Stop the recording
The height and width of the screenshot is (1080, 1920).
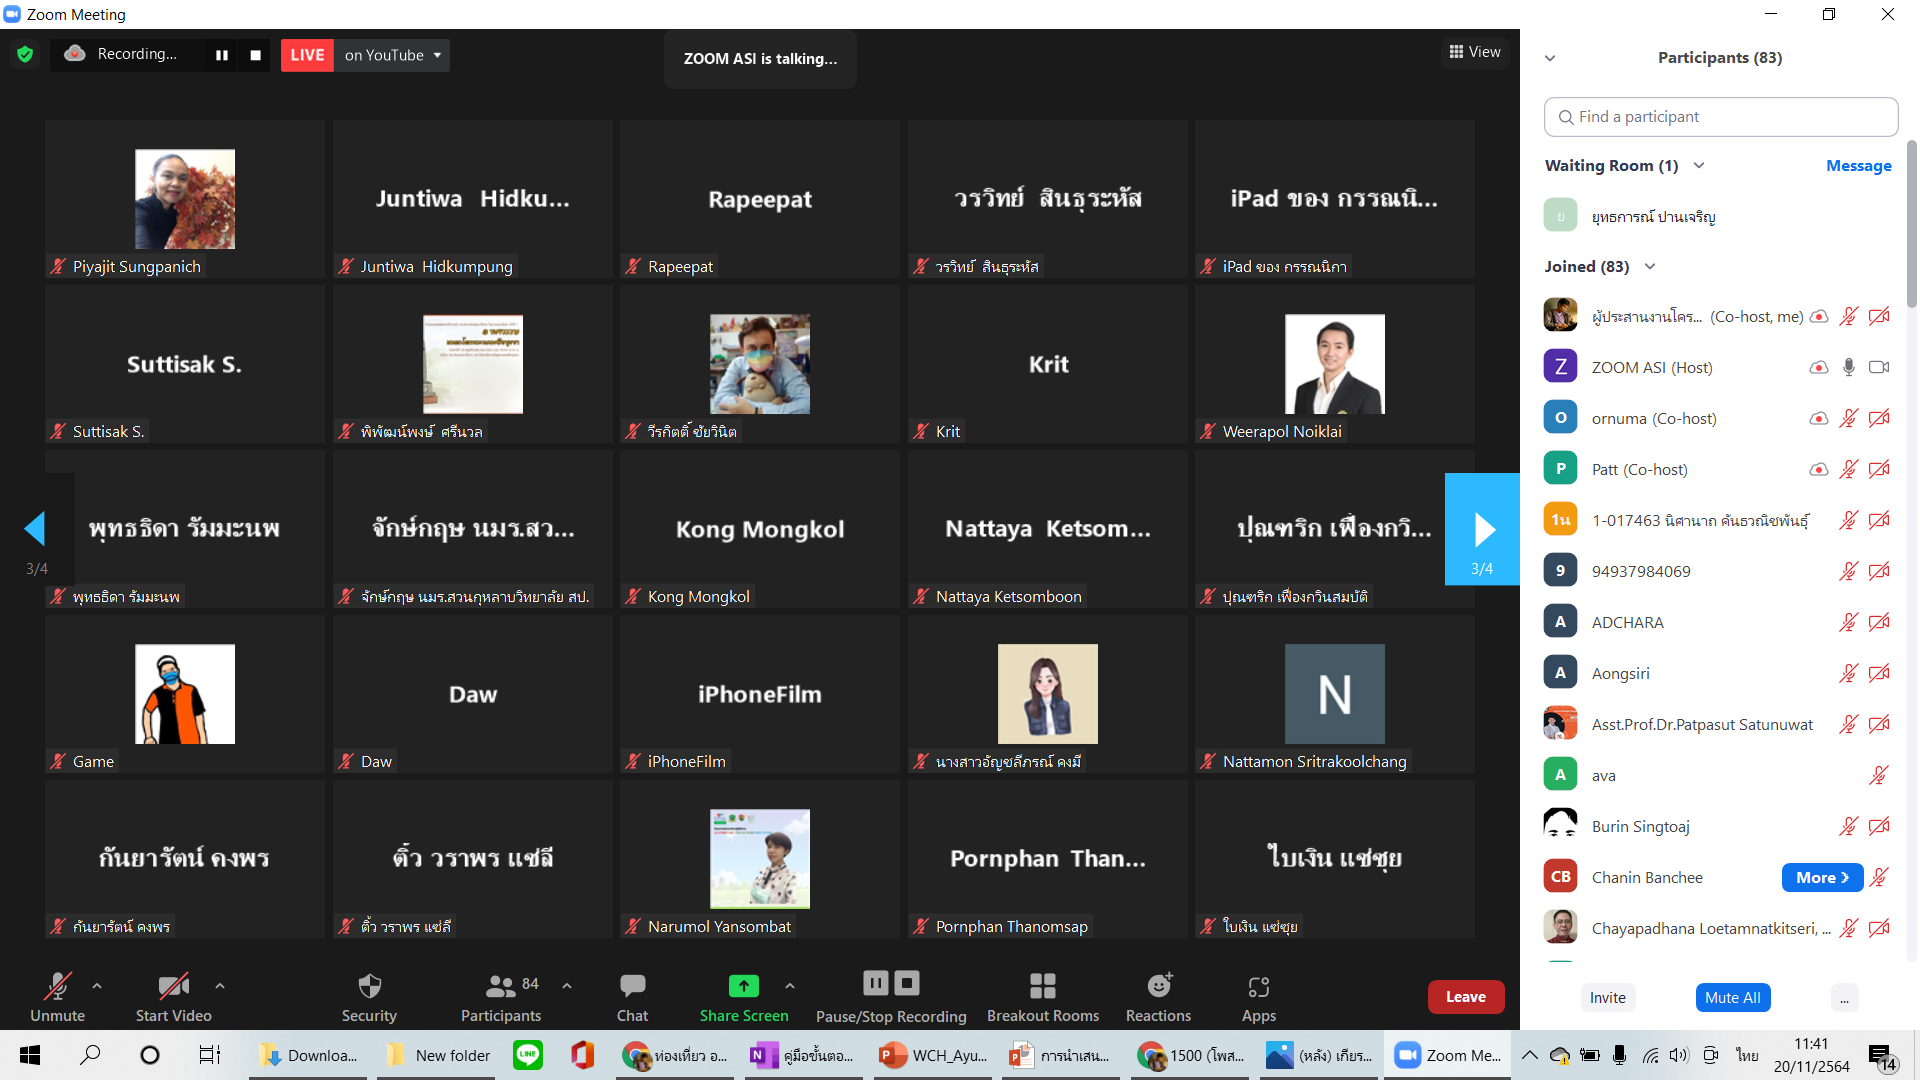pos(255,55)
